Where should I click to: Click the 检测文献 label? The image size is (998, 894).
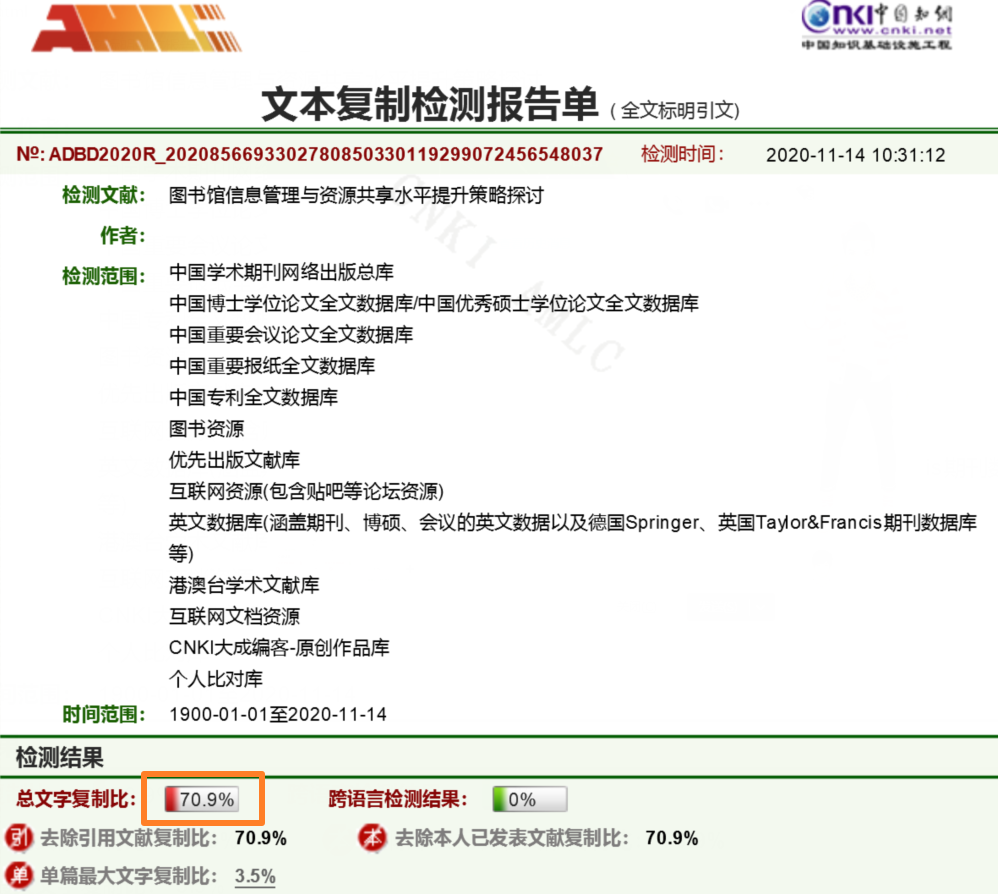pyautogui.click(x=103, y=195)
